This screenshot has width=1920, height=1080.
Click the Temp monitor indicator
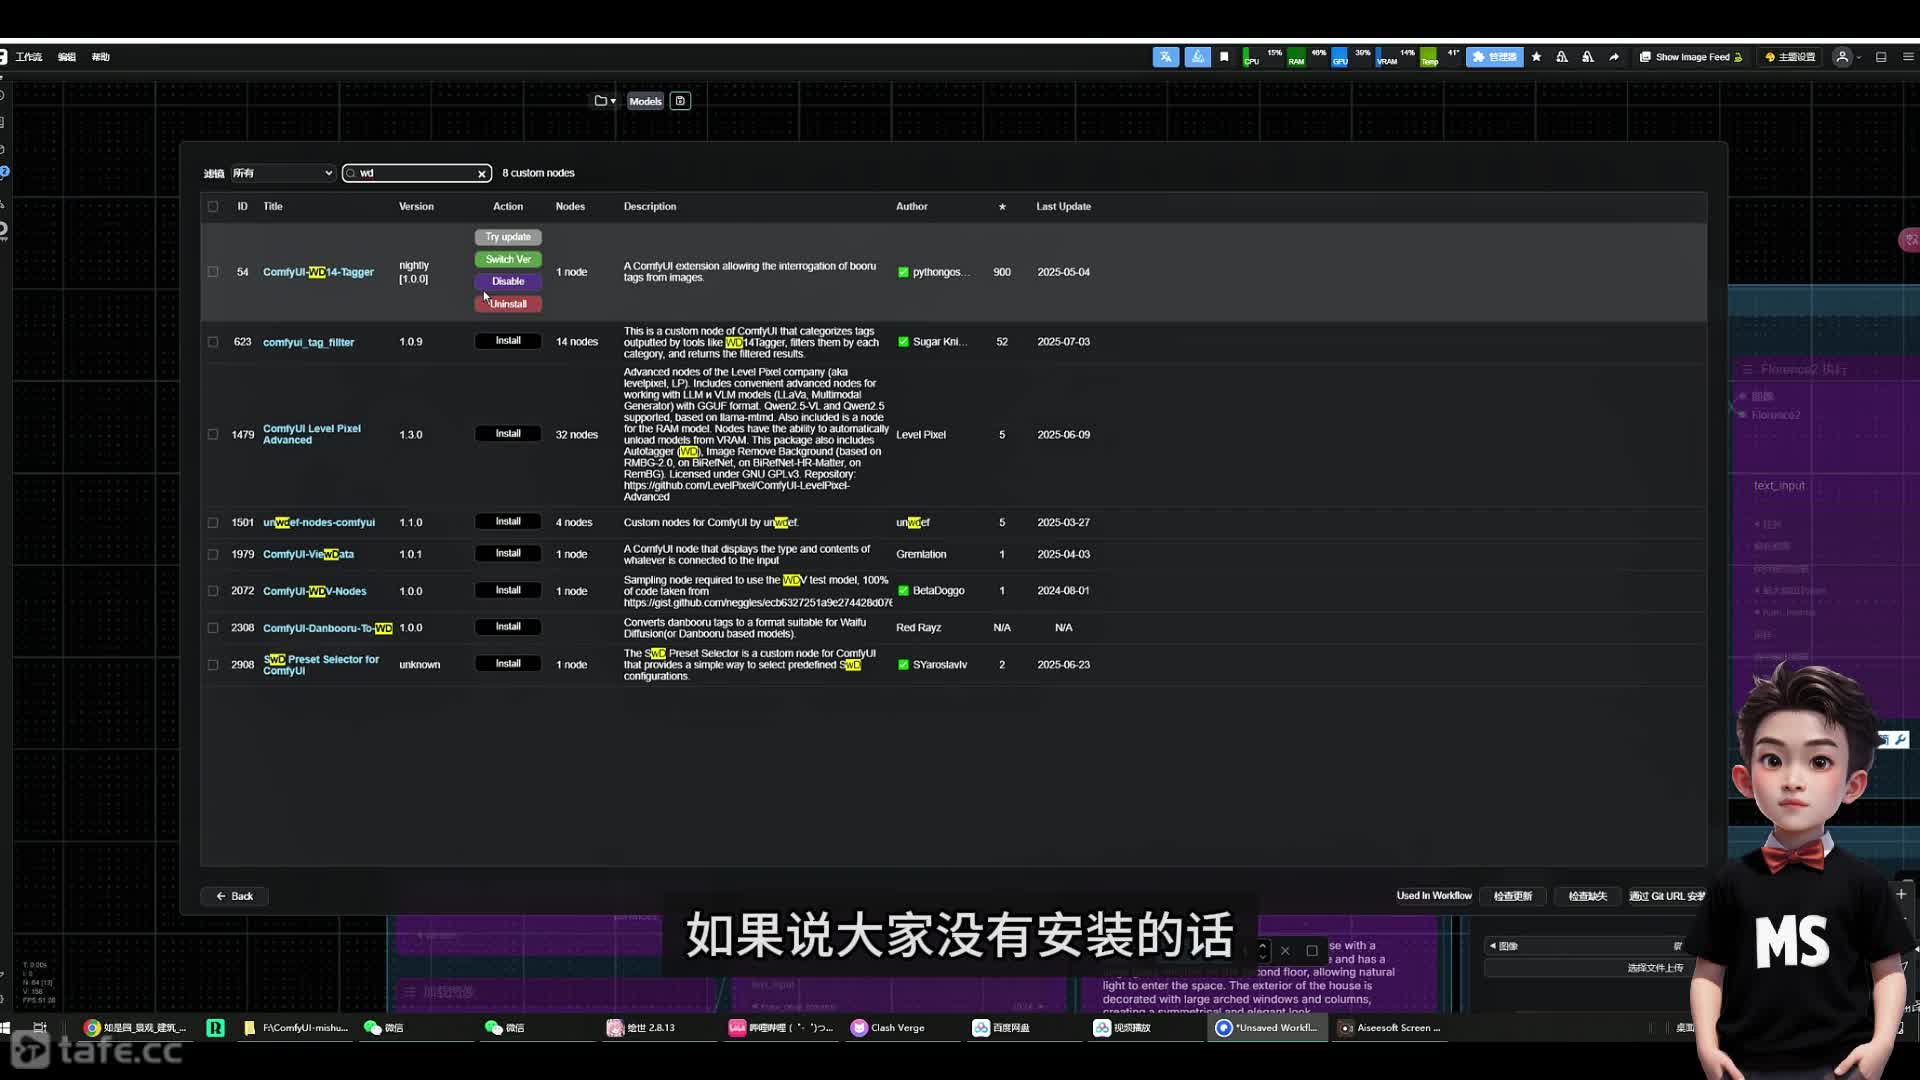click(x=1440, y=57)
